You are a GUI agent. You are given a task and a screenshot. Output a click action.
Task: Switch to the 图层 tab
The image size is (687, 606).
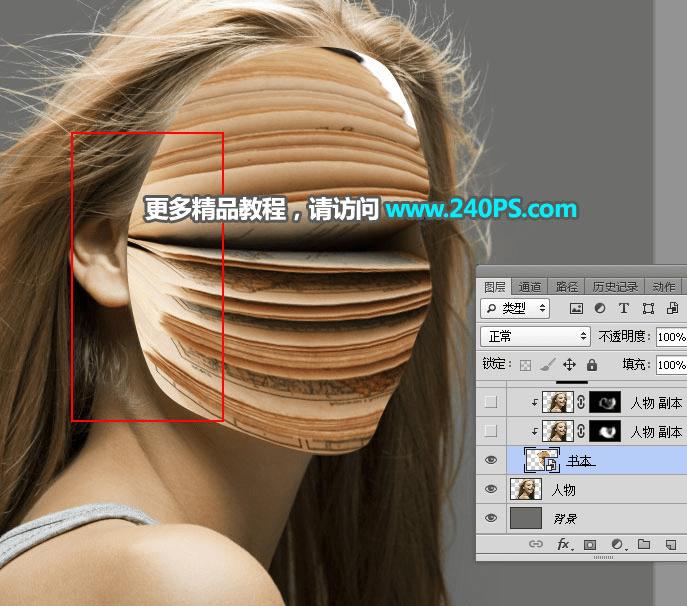tap(494, 287)
